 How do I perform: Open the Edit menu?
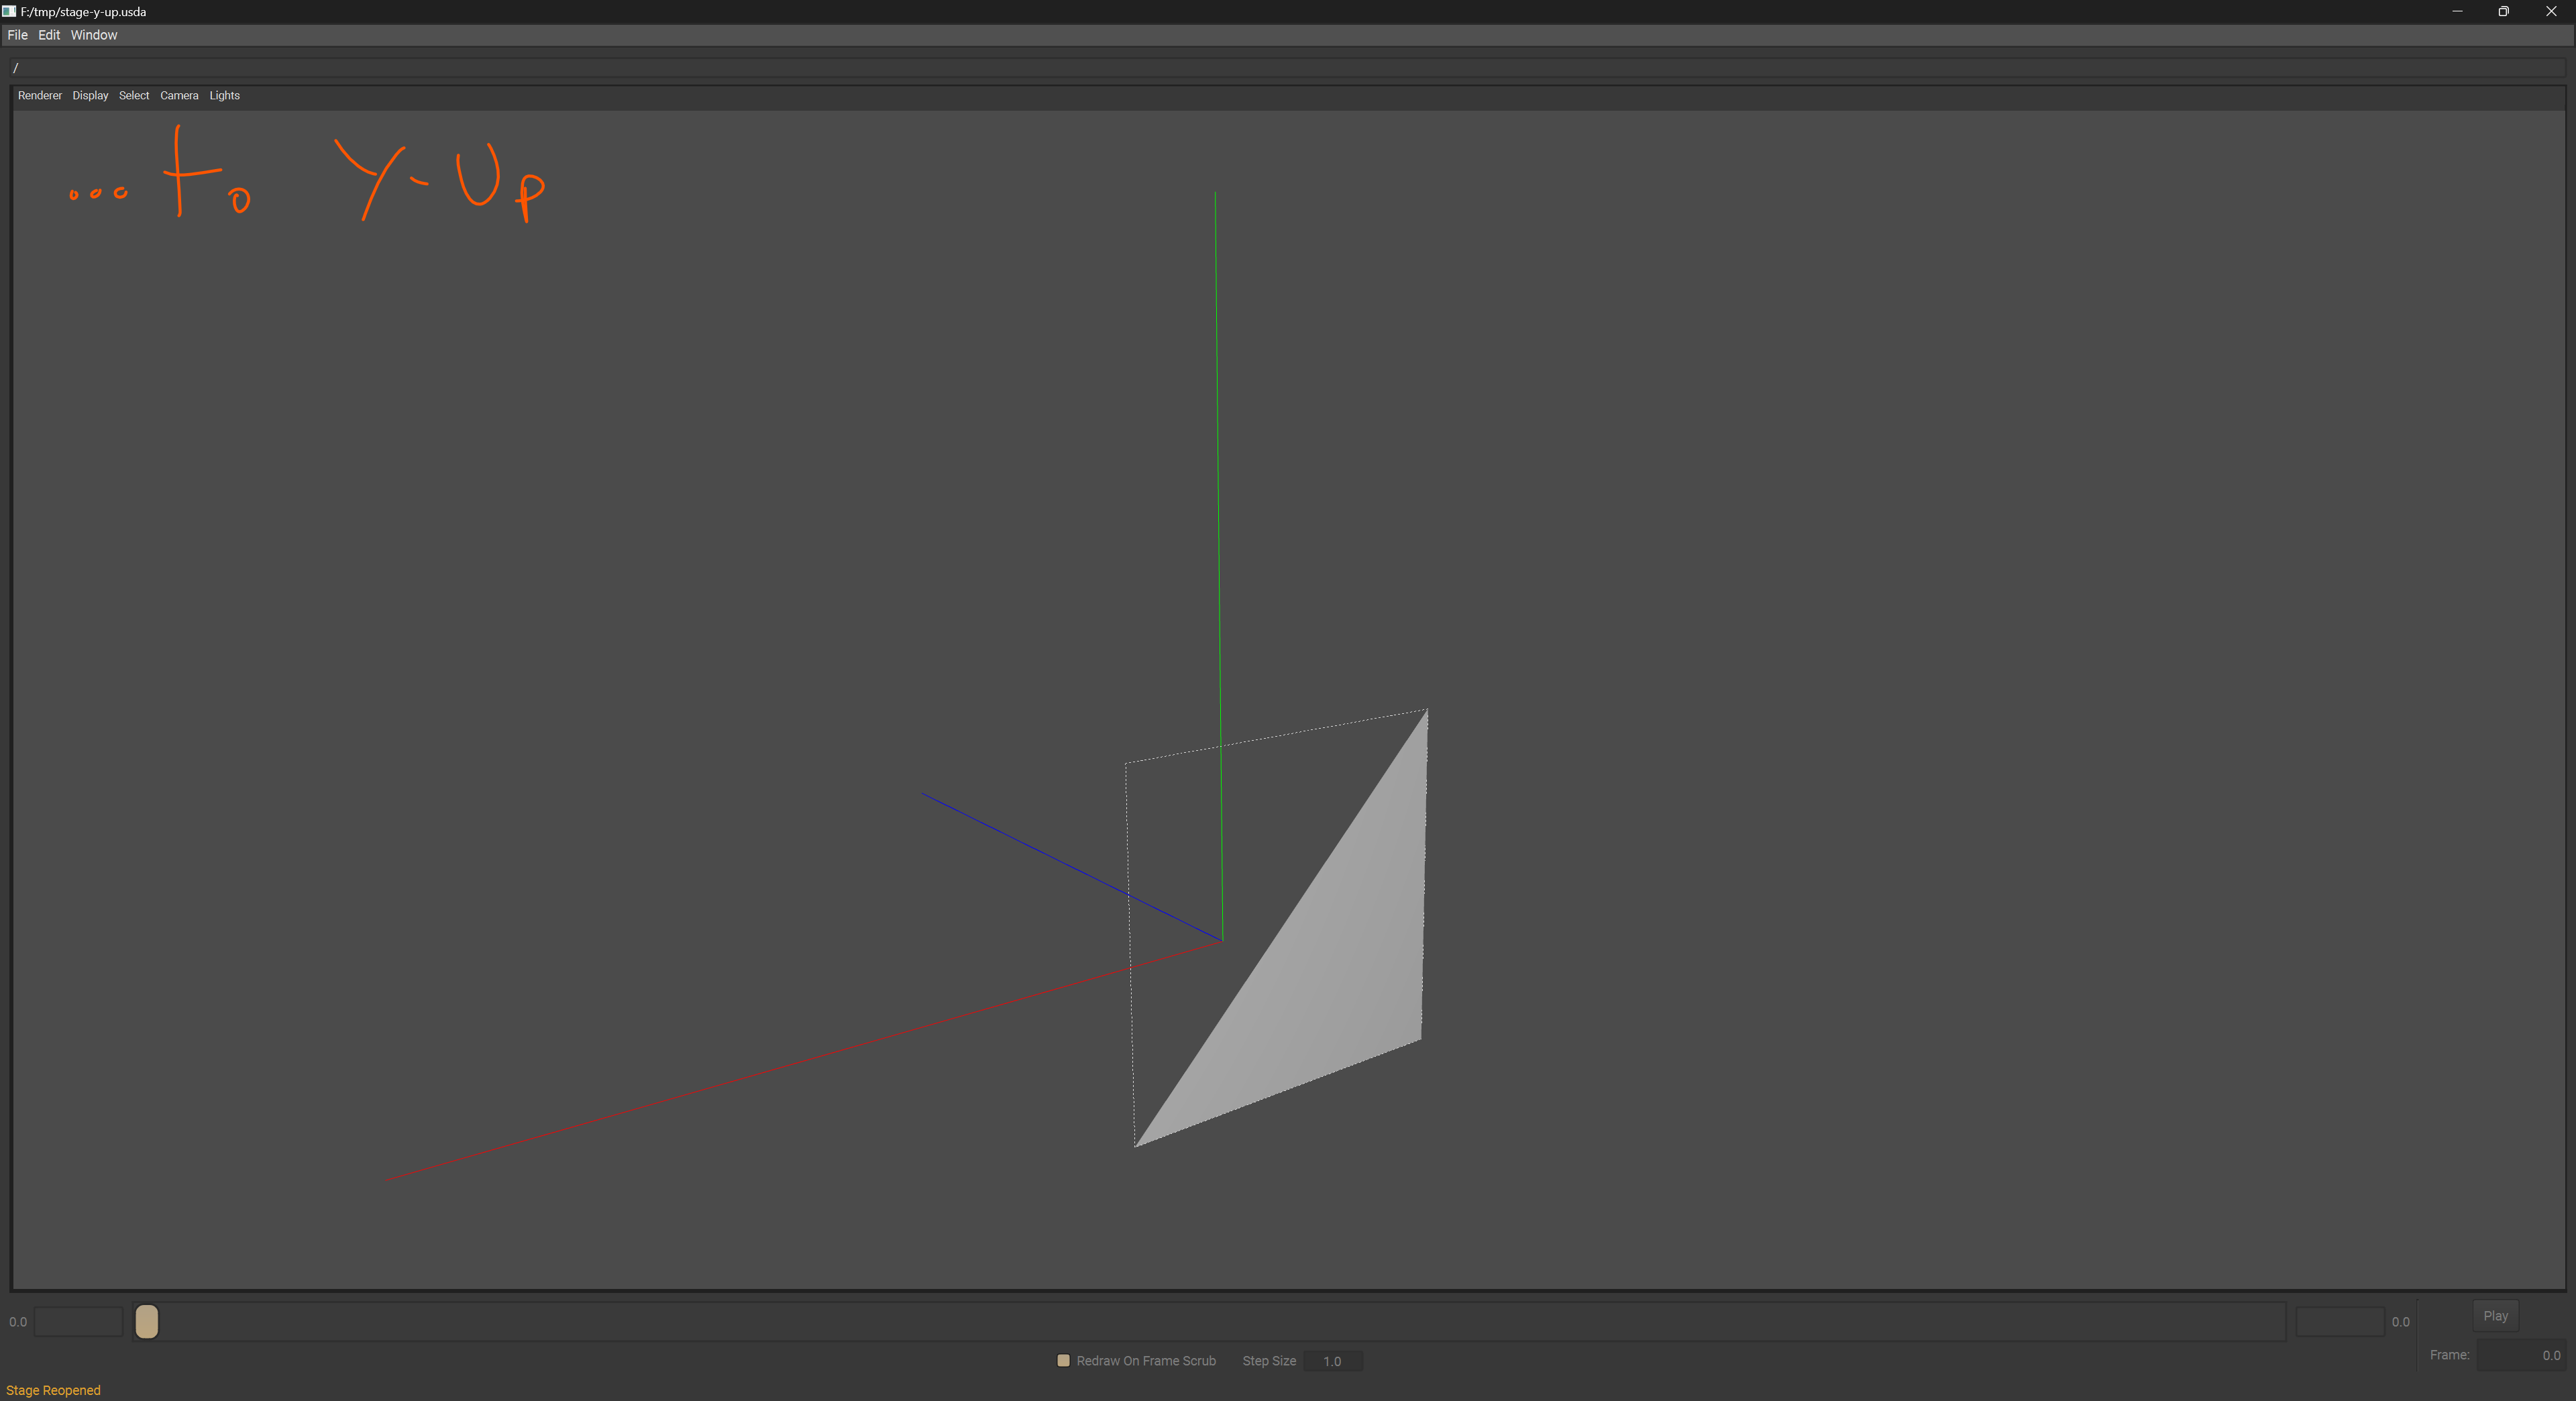(x=49, y=35)
